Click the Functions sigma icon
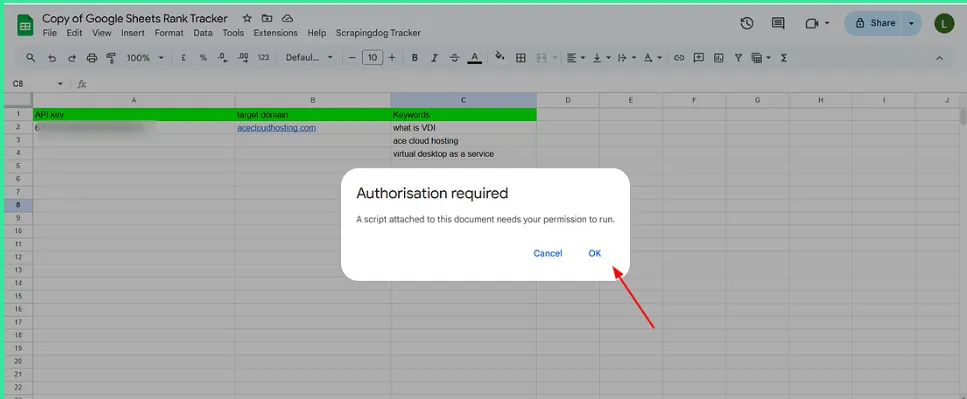 click(784, 58)
